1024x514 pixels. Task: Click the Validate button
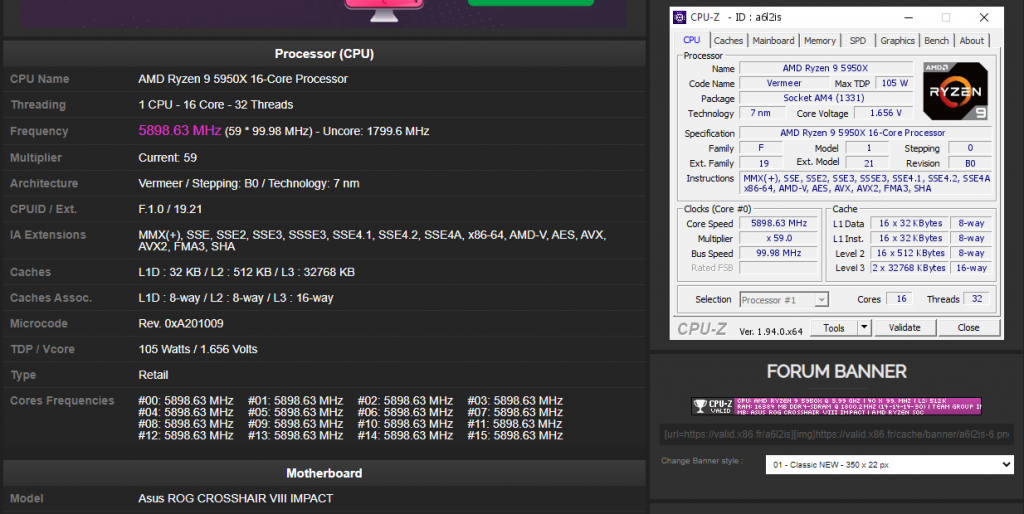904,328
